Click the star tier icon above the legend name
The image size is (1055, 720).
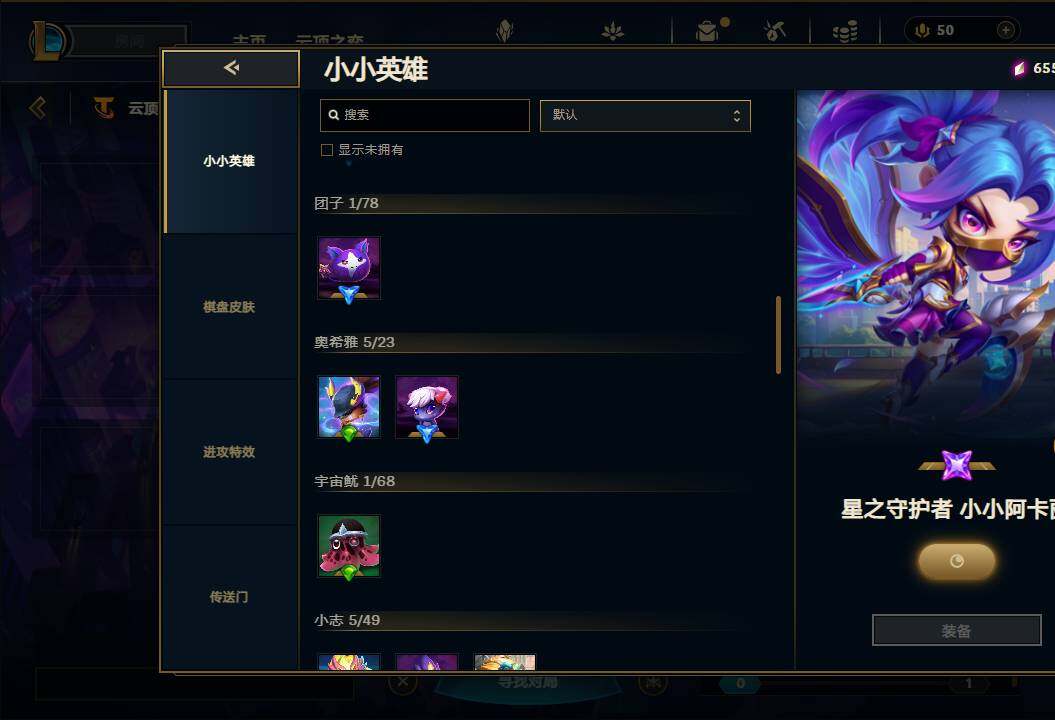pyautogui.click(x=957, y=465)
